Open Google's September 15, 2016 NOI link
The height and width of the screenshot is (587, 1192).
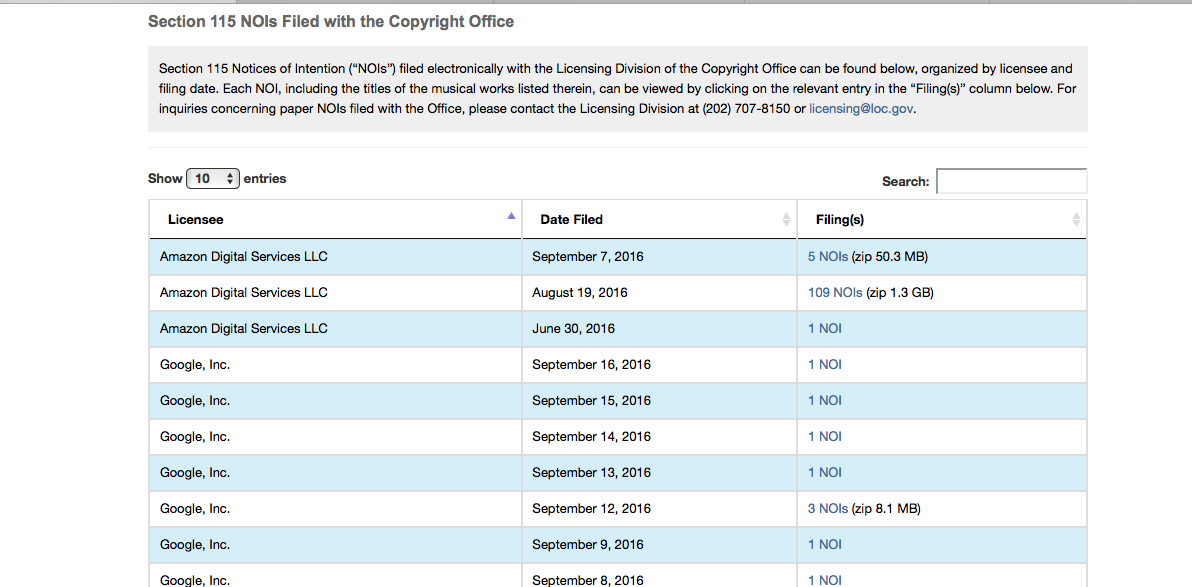click(824, 401)
